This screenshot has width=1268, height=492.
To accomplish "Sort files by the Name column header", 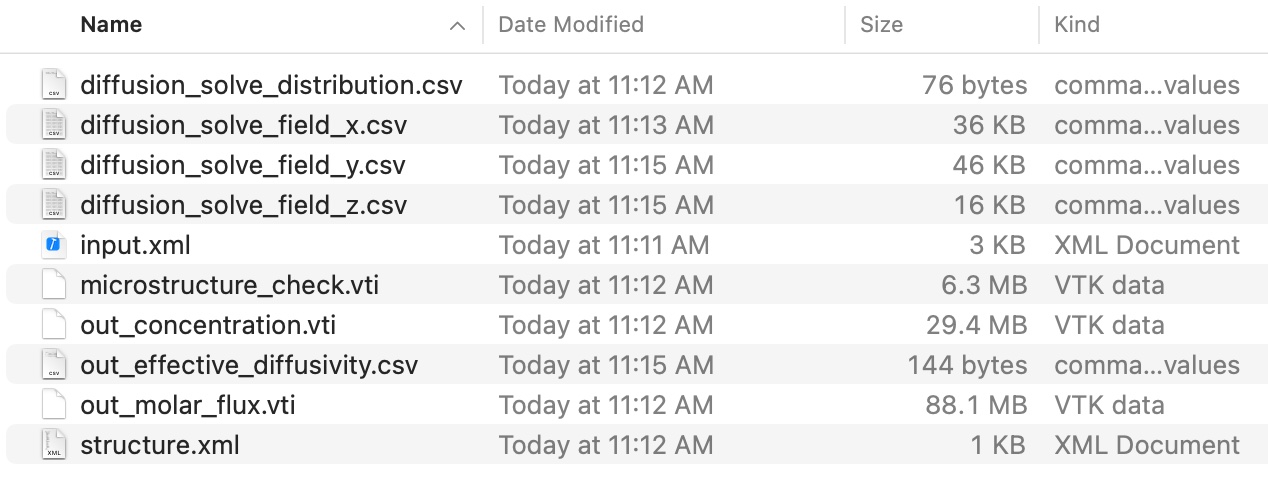I will coord(110,25).
